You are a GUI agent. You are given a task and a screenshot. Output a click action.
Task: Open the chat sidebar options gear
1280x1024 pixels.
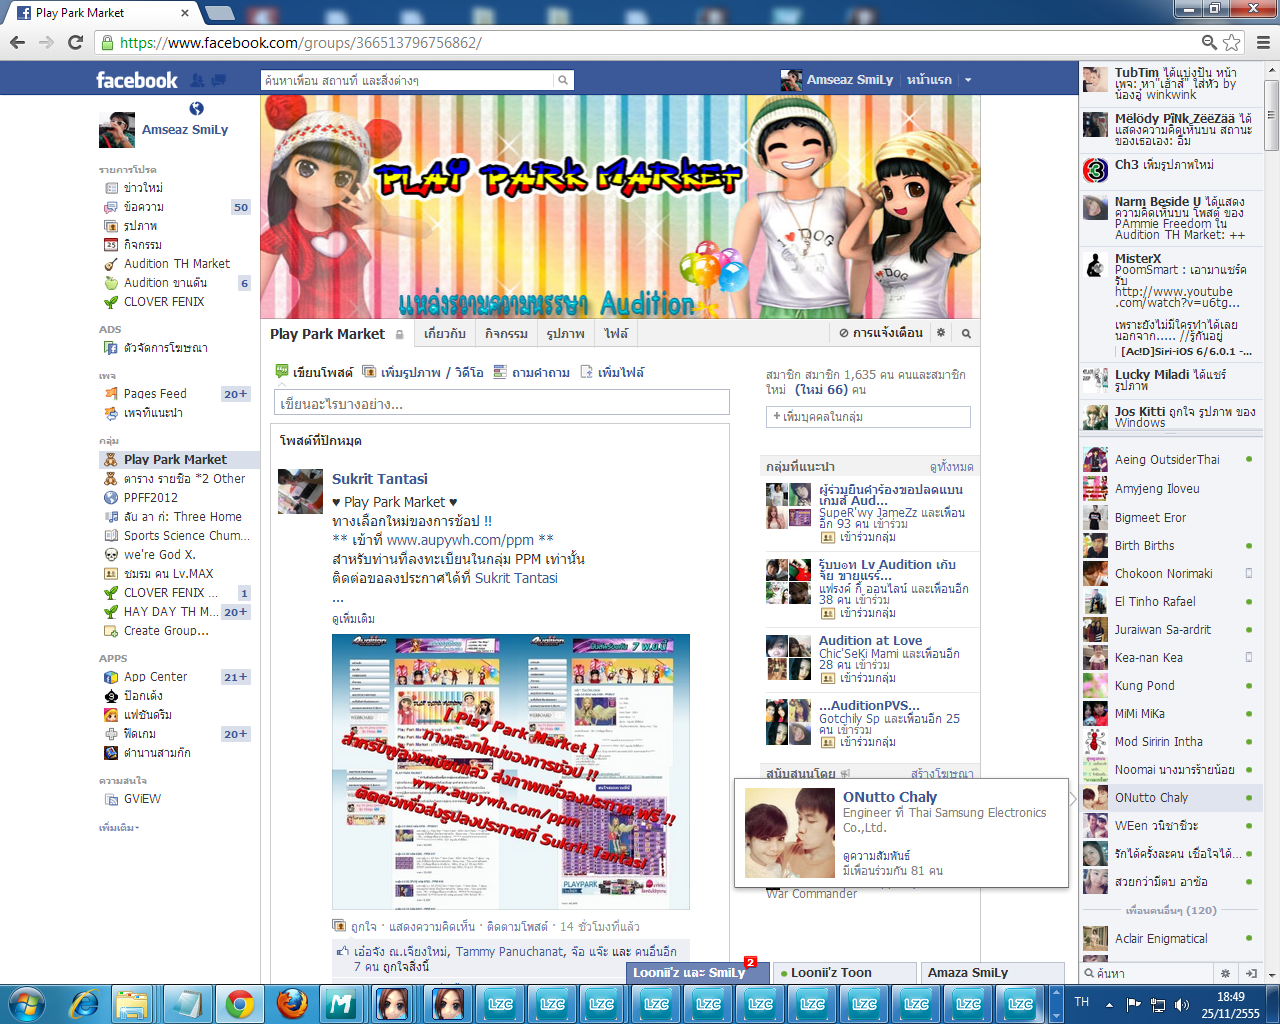[1225, 973]
